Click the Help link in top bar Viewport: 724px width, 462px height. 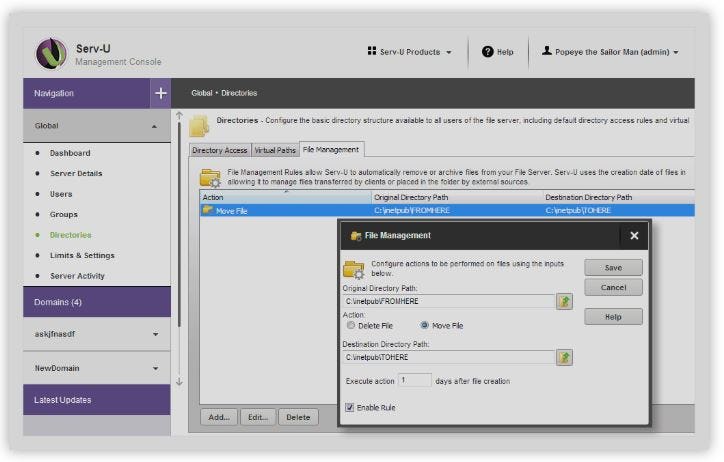tap(505, 52)
